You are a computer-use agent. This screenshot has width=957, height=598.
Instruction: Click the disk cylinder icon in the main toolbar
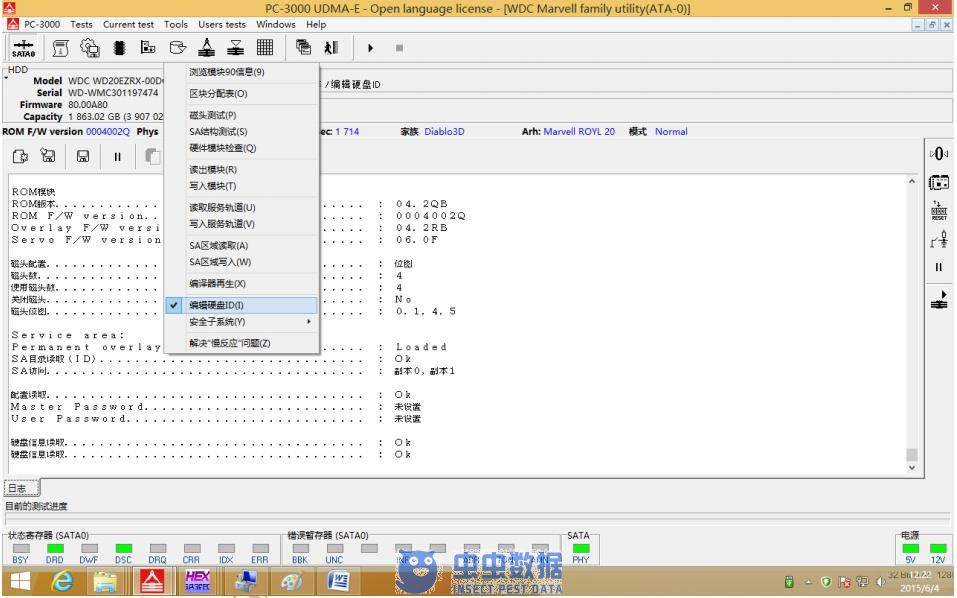[178, 48]
